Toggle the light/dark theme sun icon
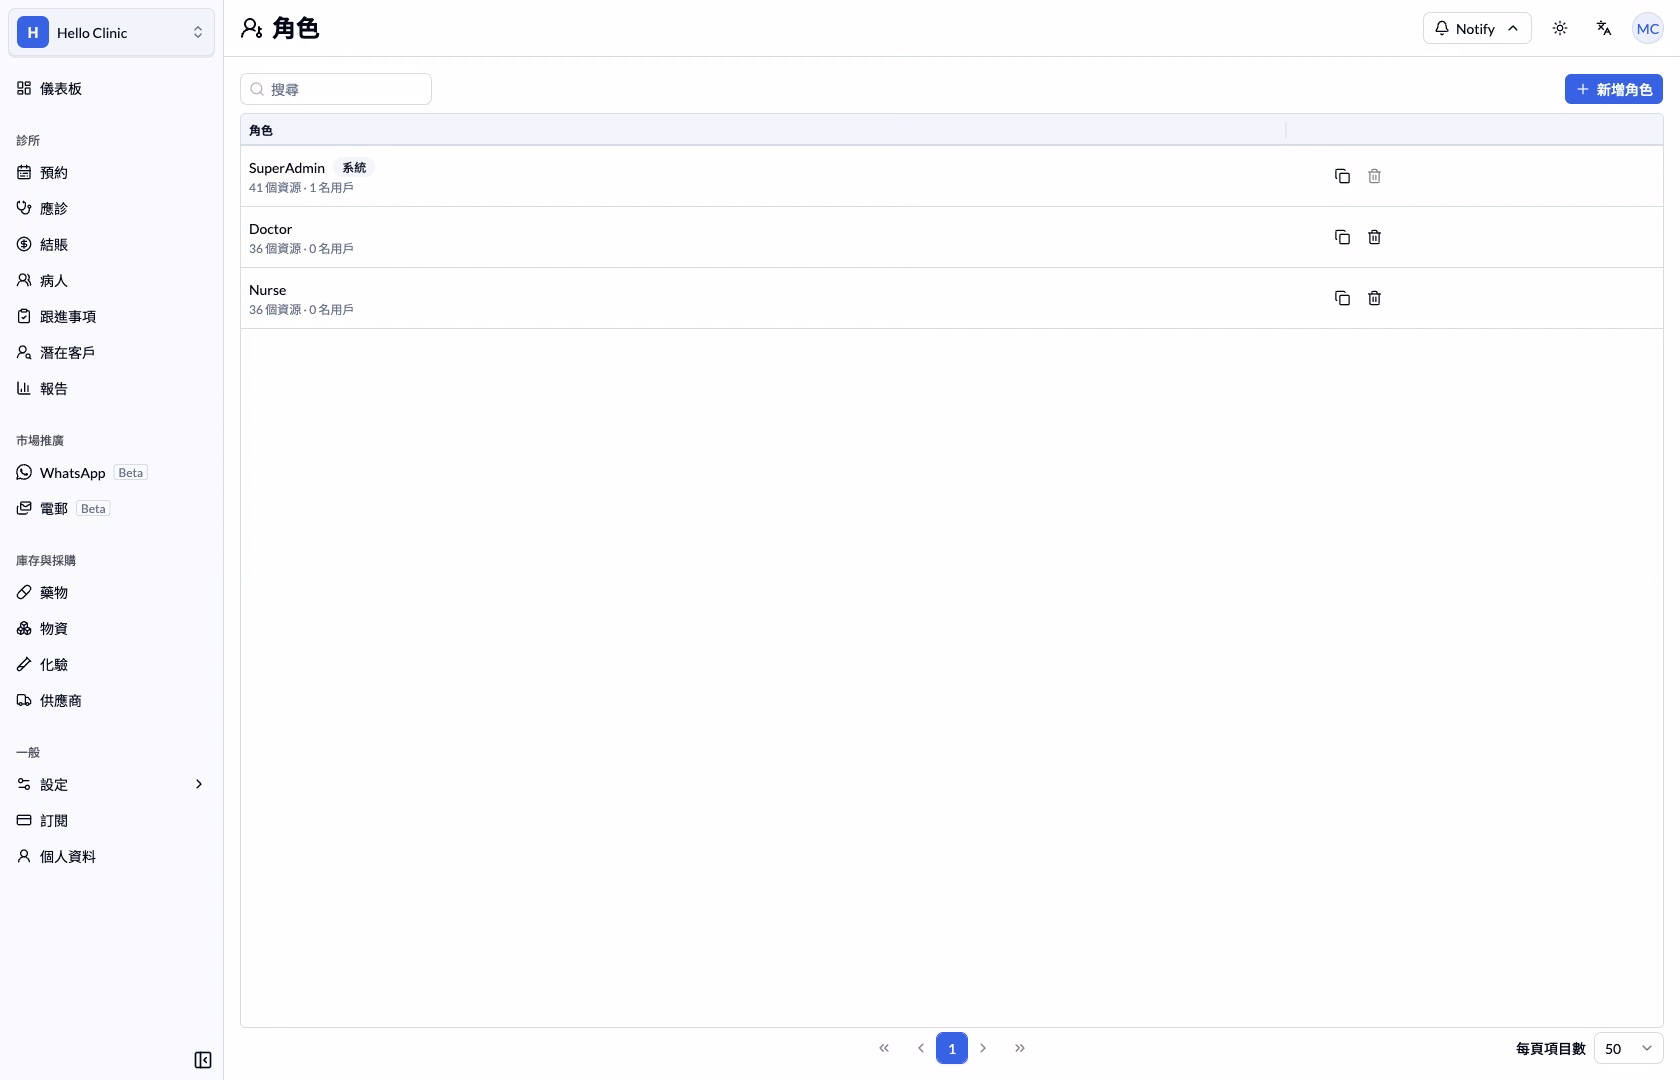Screen dimensions: 1680x1080 1560,28
